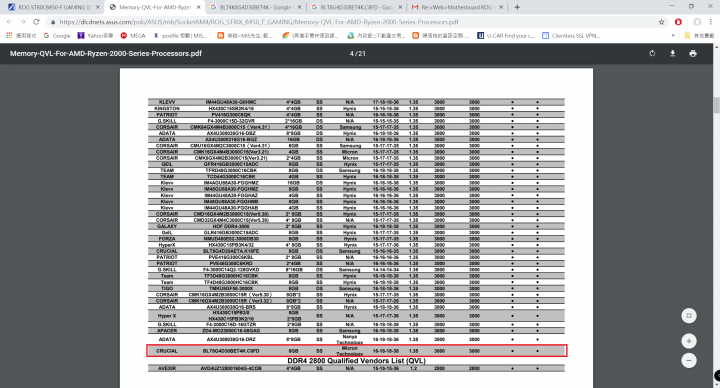Click CRUCIAL in the highlighted row

coord(167,351)
